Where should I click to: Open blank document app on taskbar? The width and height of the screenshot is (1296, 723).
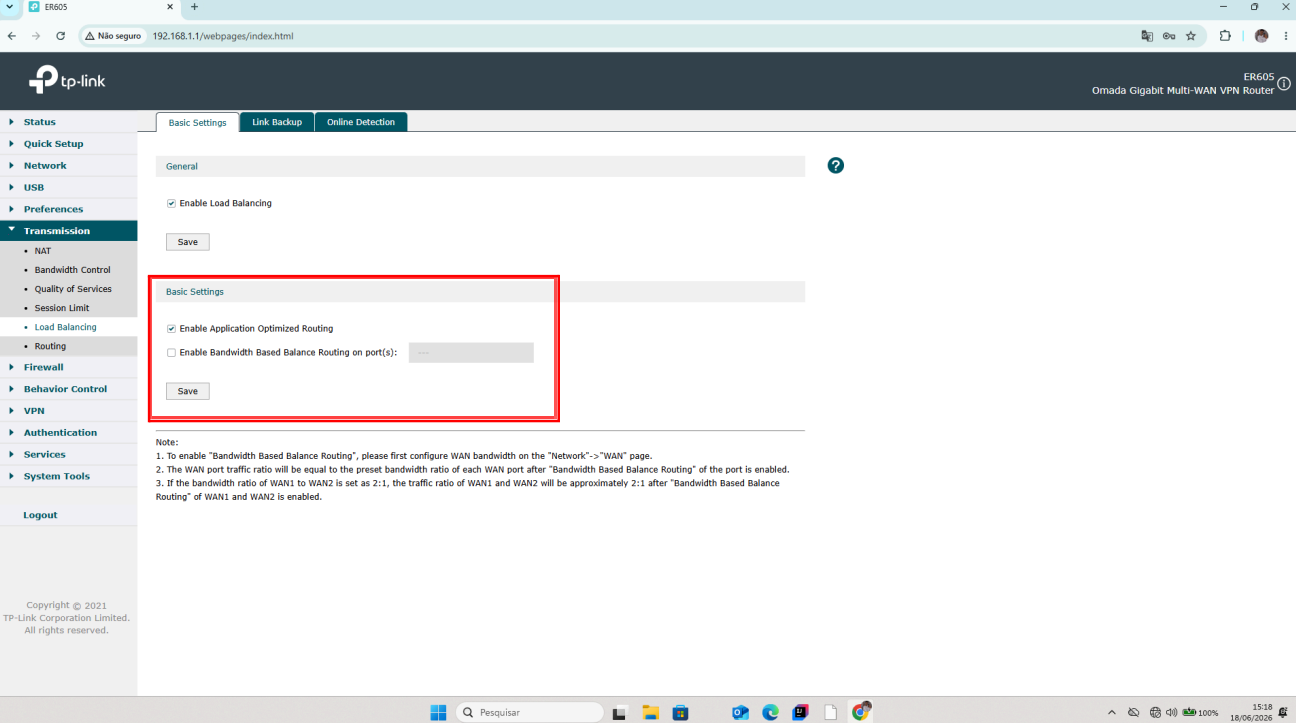[830, 712]
